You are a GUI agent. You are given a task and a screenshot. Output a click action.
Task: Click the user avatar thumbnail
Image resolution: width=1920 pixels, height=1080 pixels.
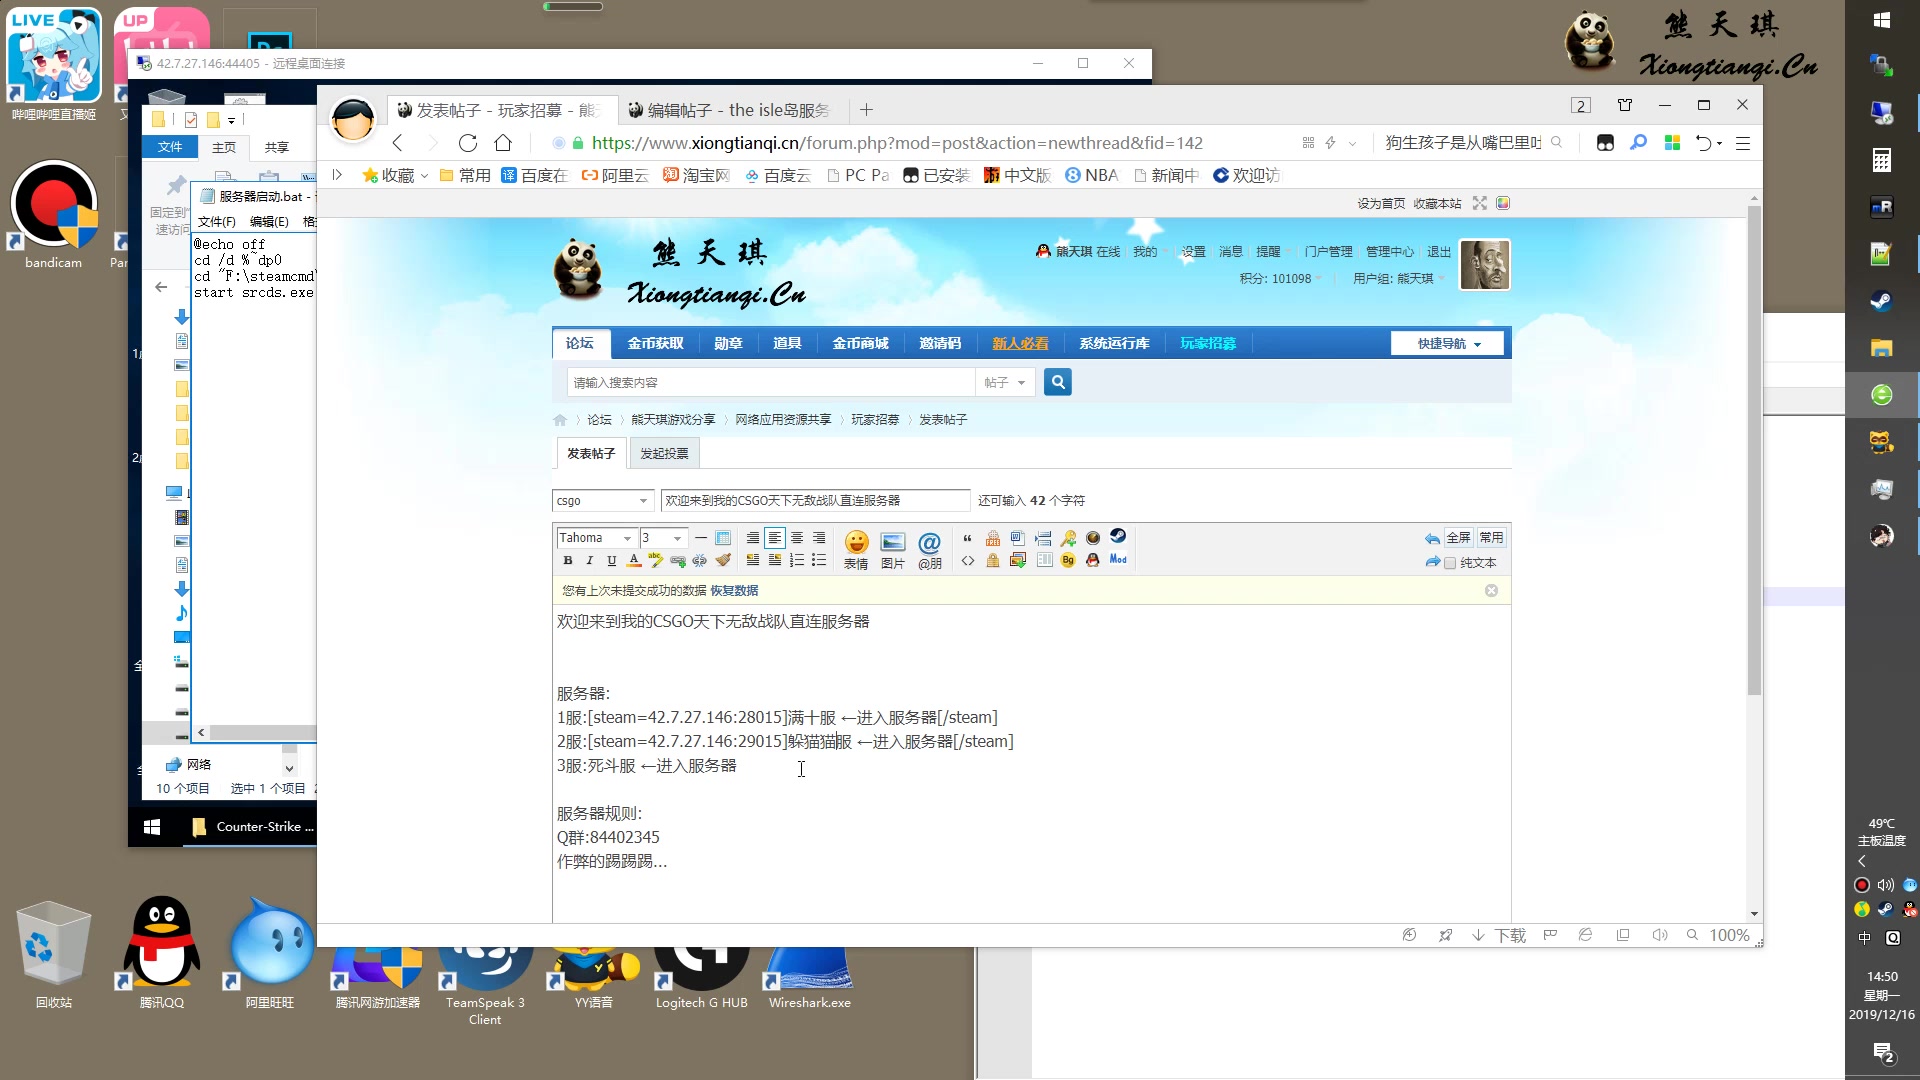[x=1484, y=265]
